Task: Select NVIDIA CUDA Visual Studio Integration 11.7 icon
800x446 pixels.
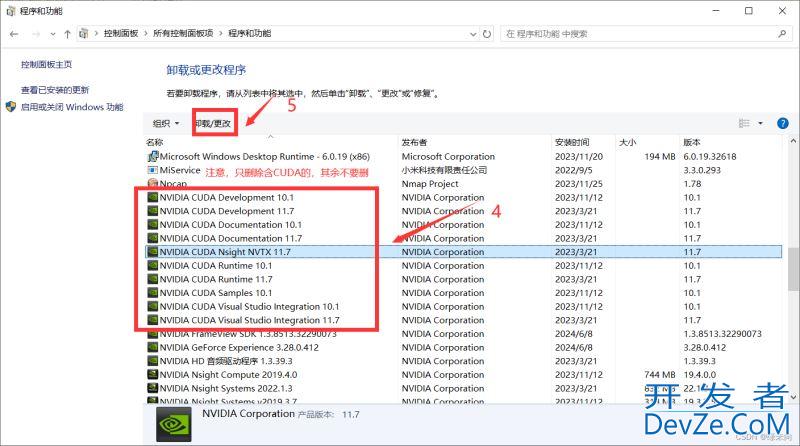Action: point(152,320)
